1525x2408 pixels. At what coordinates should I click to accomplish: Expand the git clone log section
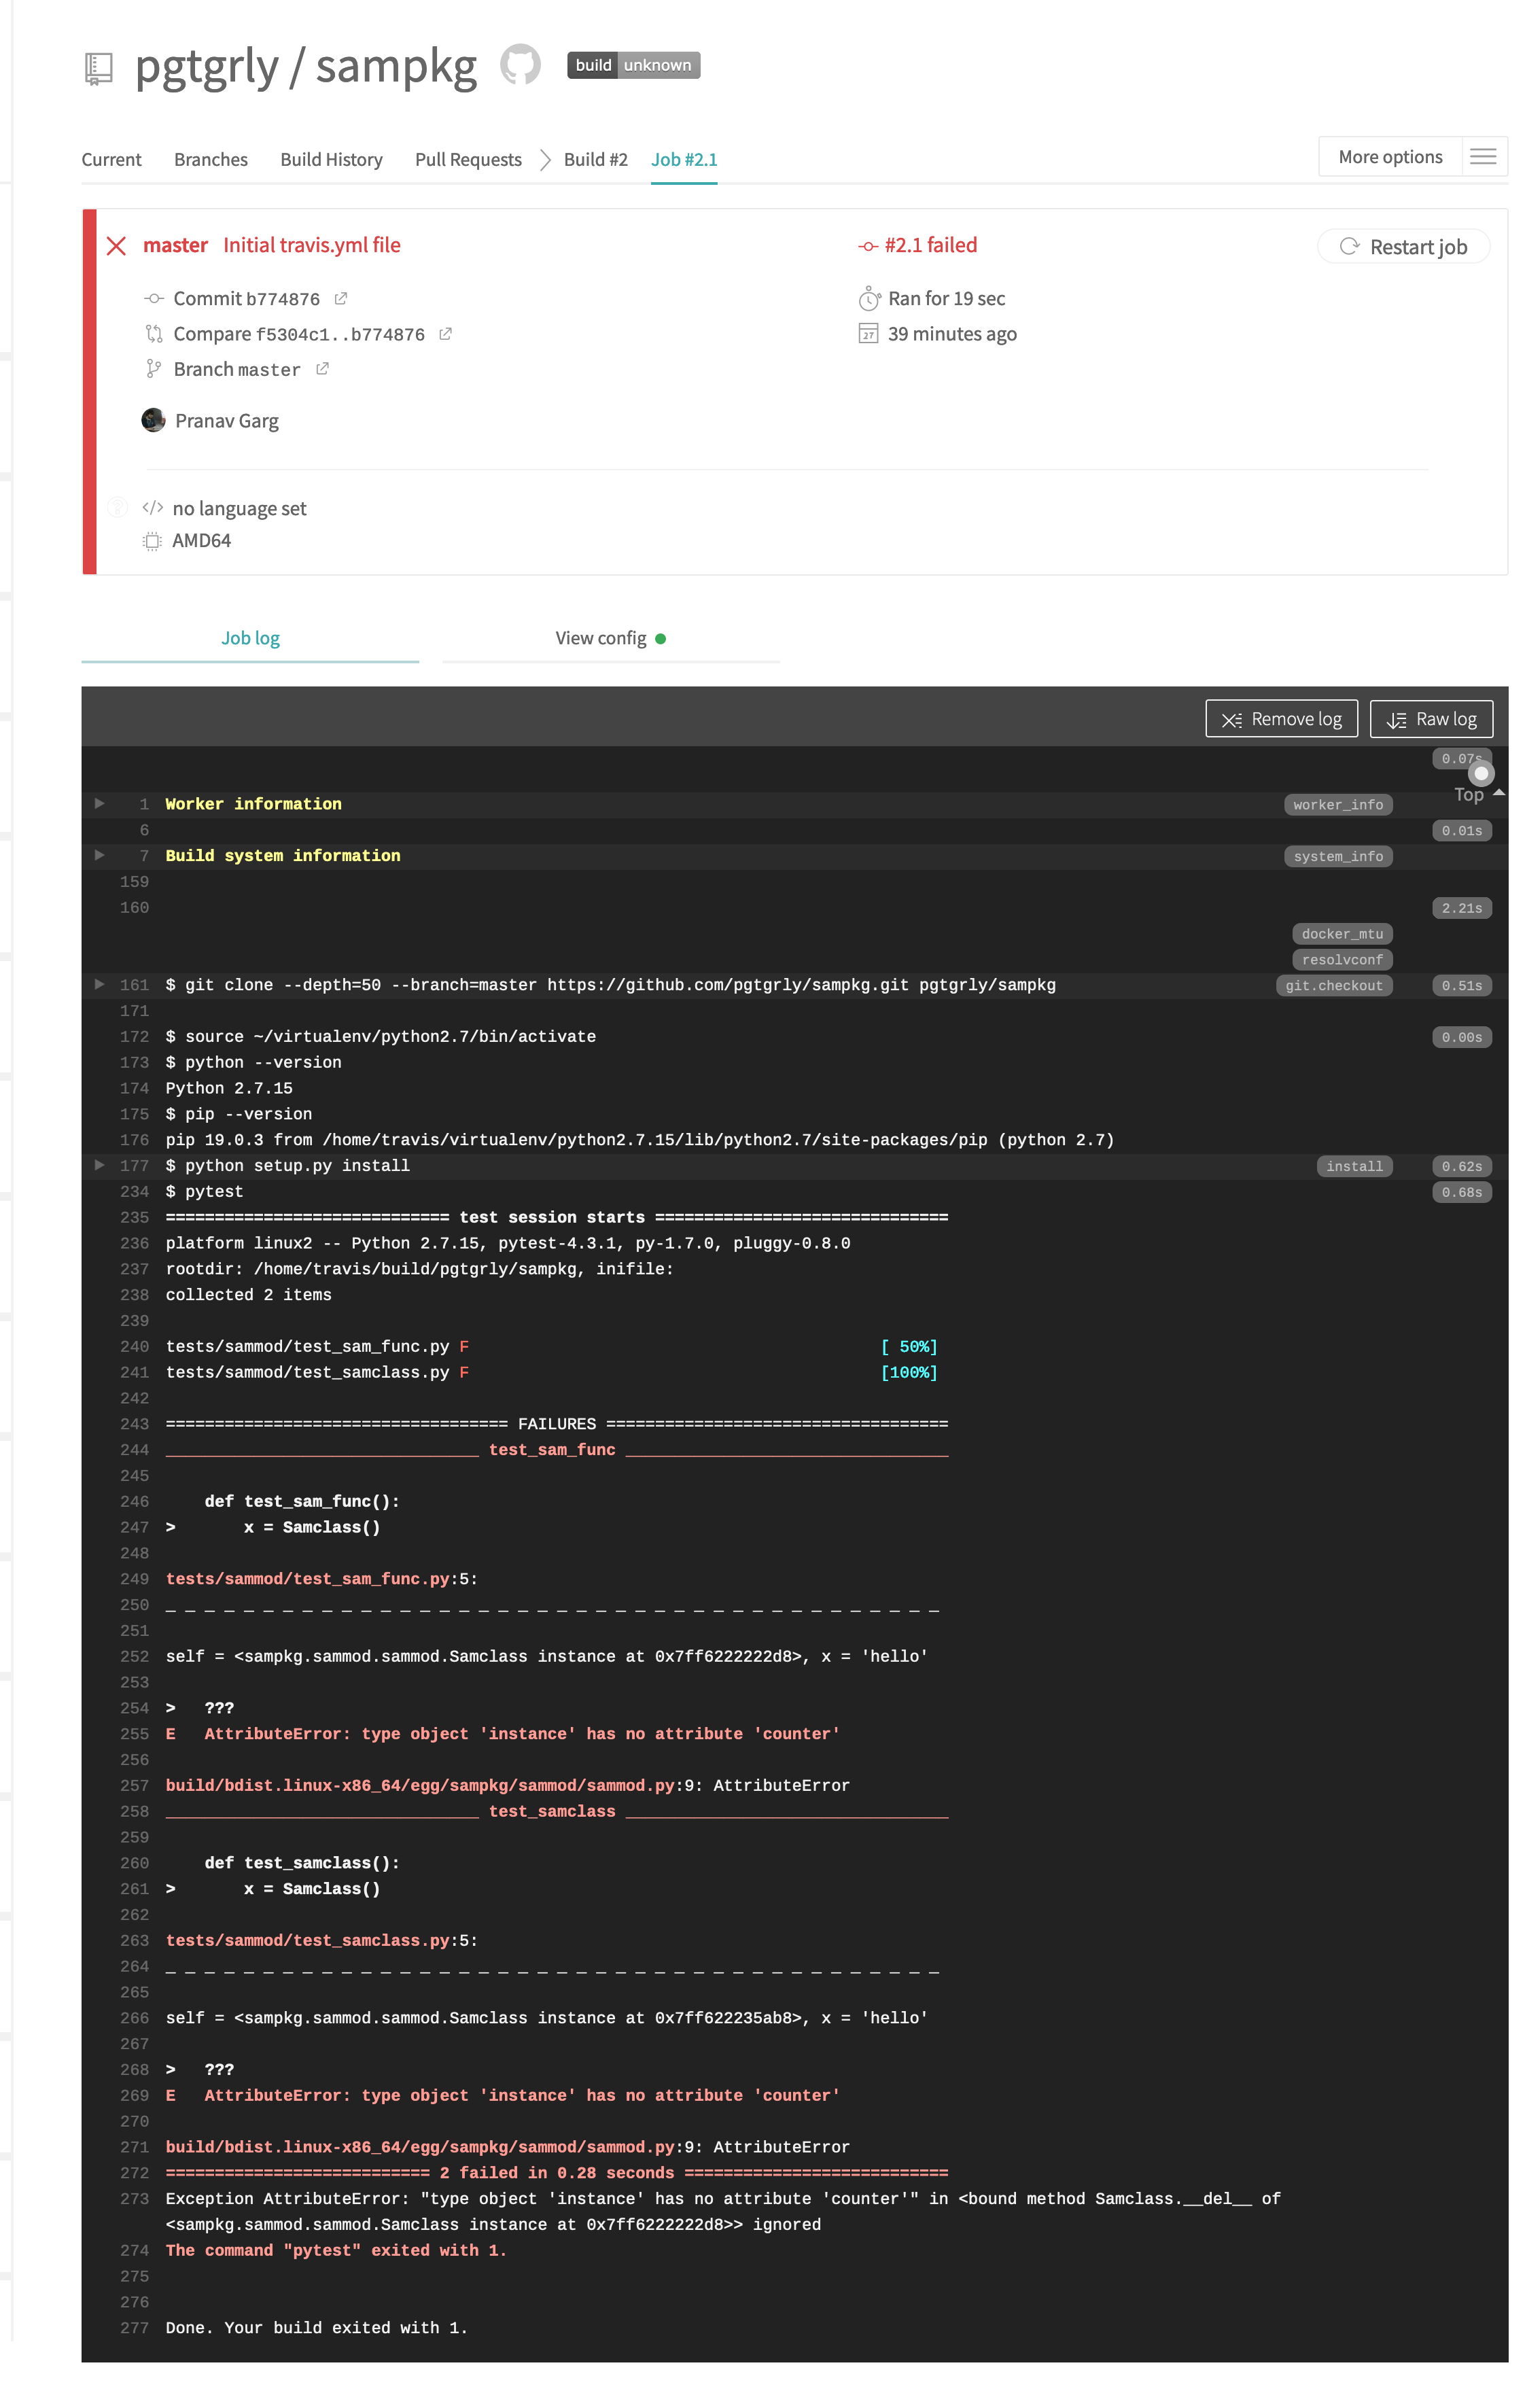click(x=99, y=984)
